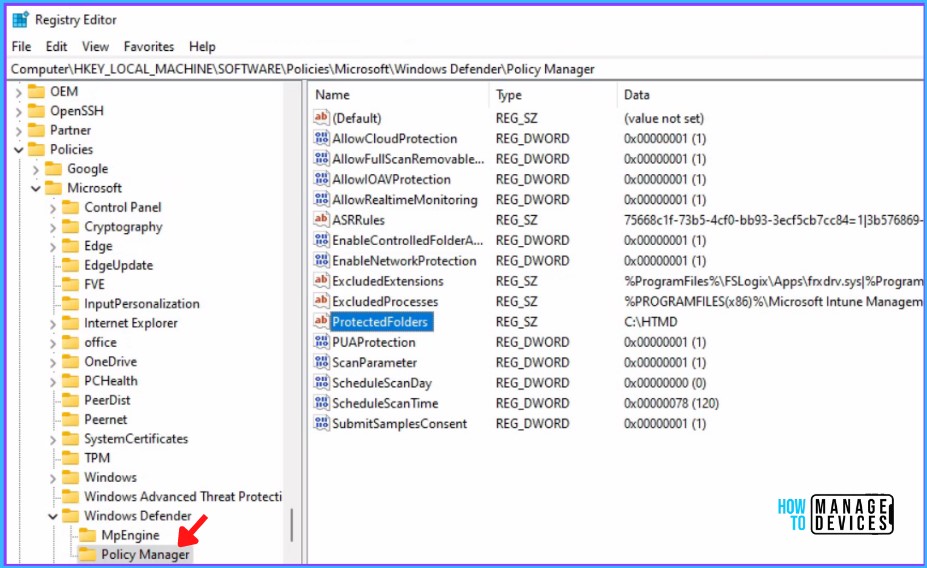This screenshot has width=927, height=568.
Task: Expand the Internet Explorer key
Action: [53, 324]
